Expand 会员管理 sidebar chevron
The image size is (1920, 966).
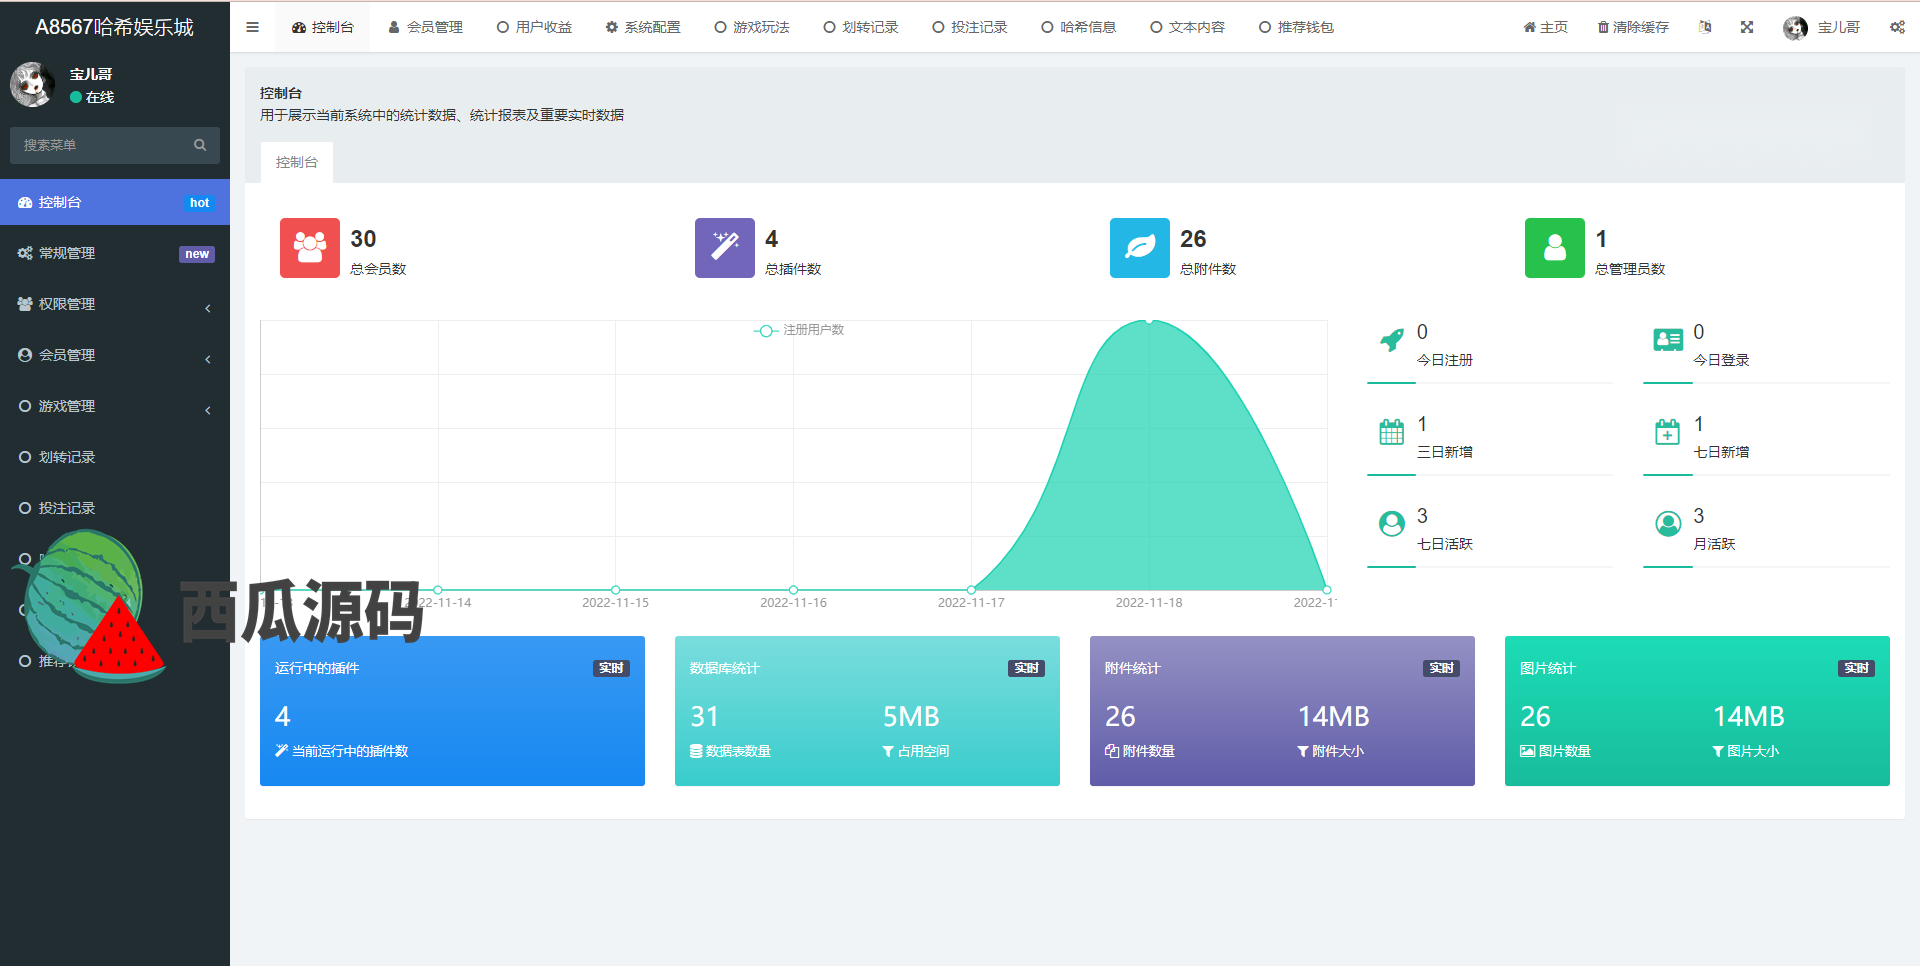tap(208, 359)
